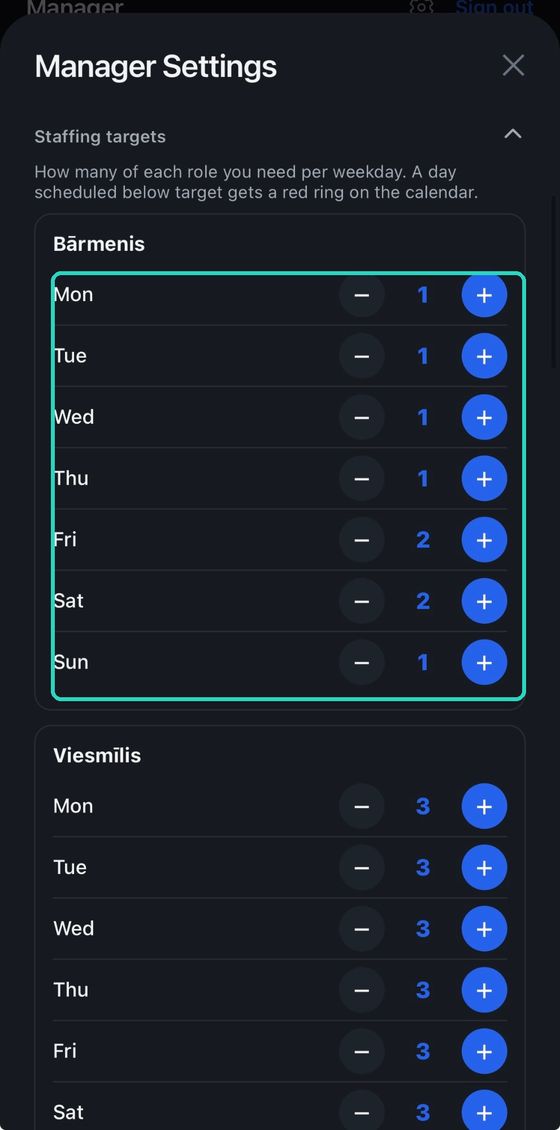The height and width of the screenshot is (1130, 560).
Task: Decrease Bārmenis Friday staffing target
Action: (x=362, y=540)
